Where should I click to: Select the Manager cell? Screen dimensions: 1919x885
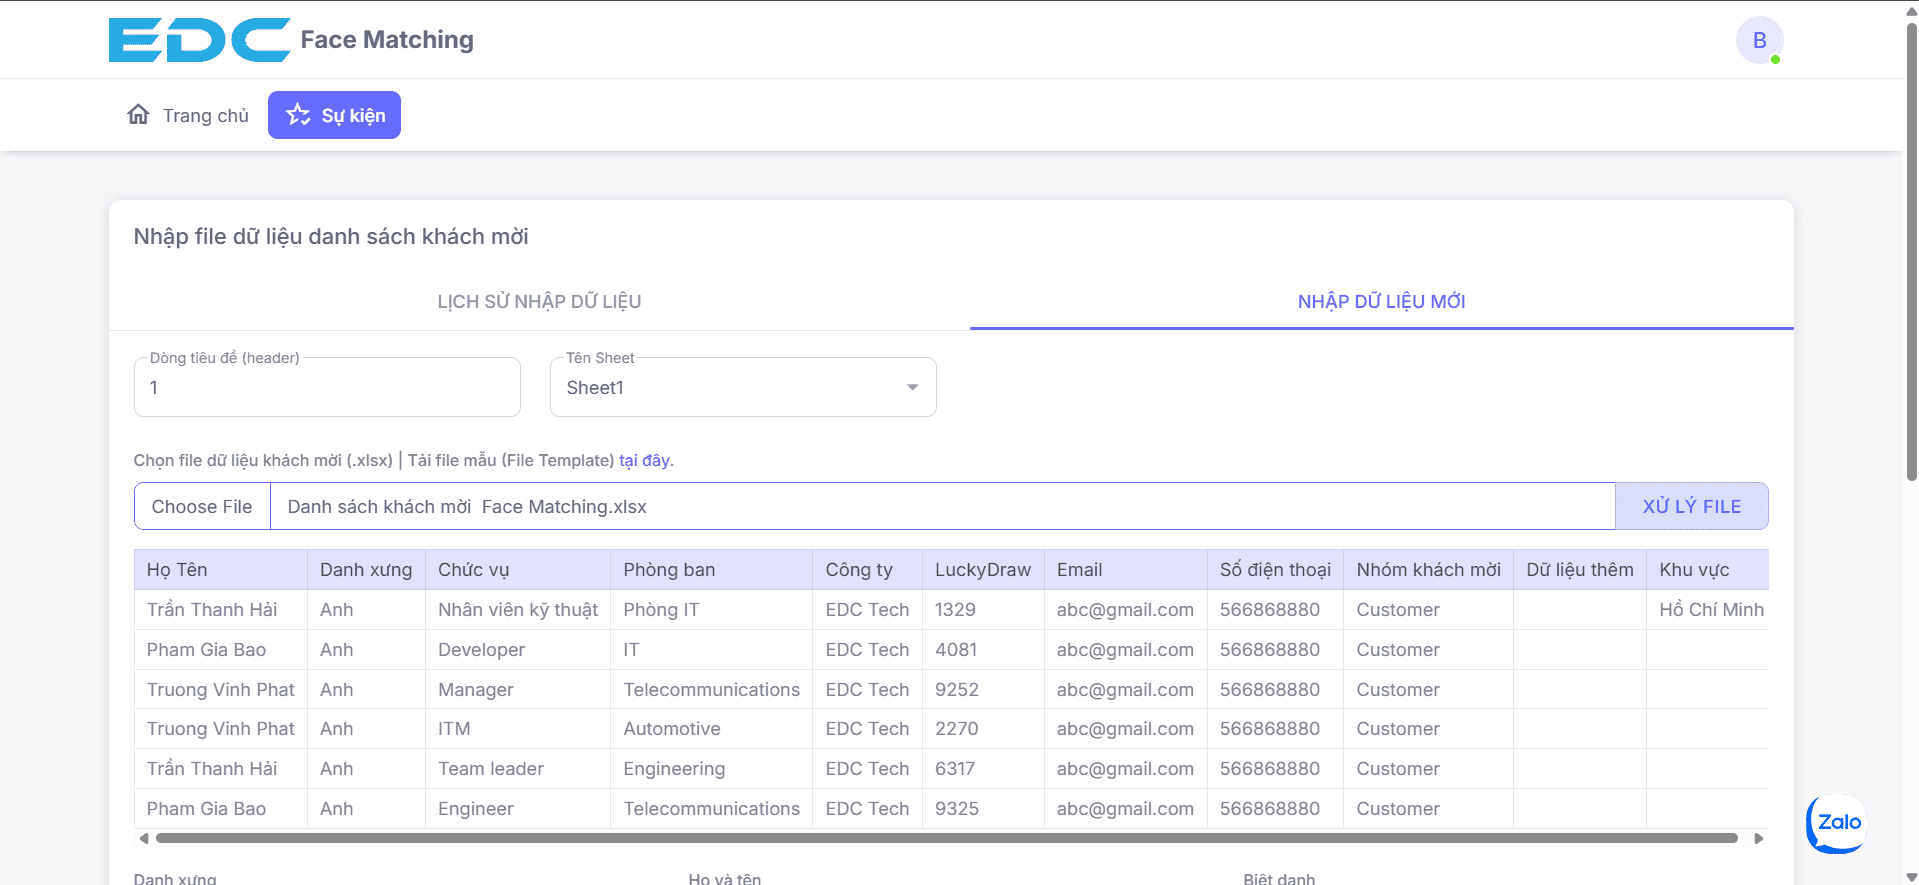click(x=518, y=690)
